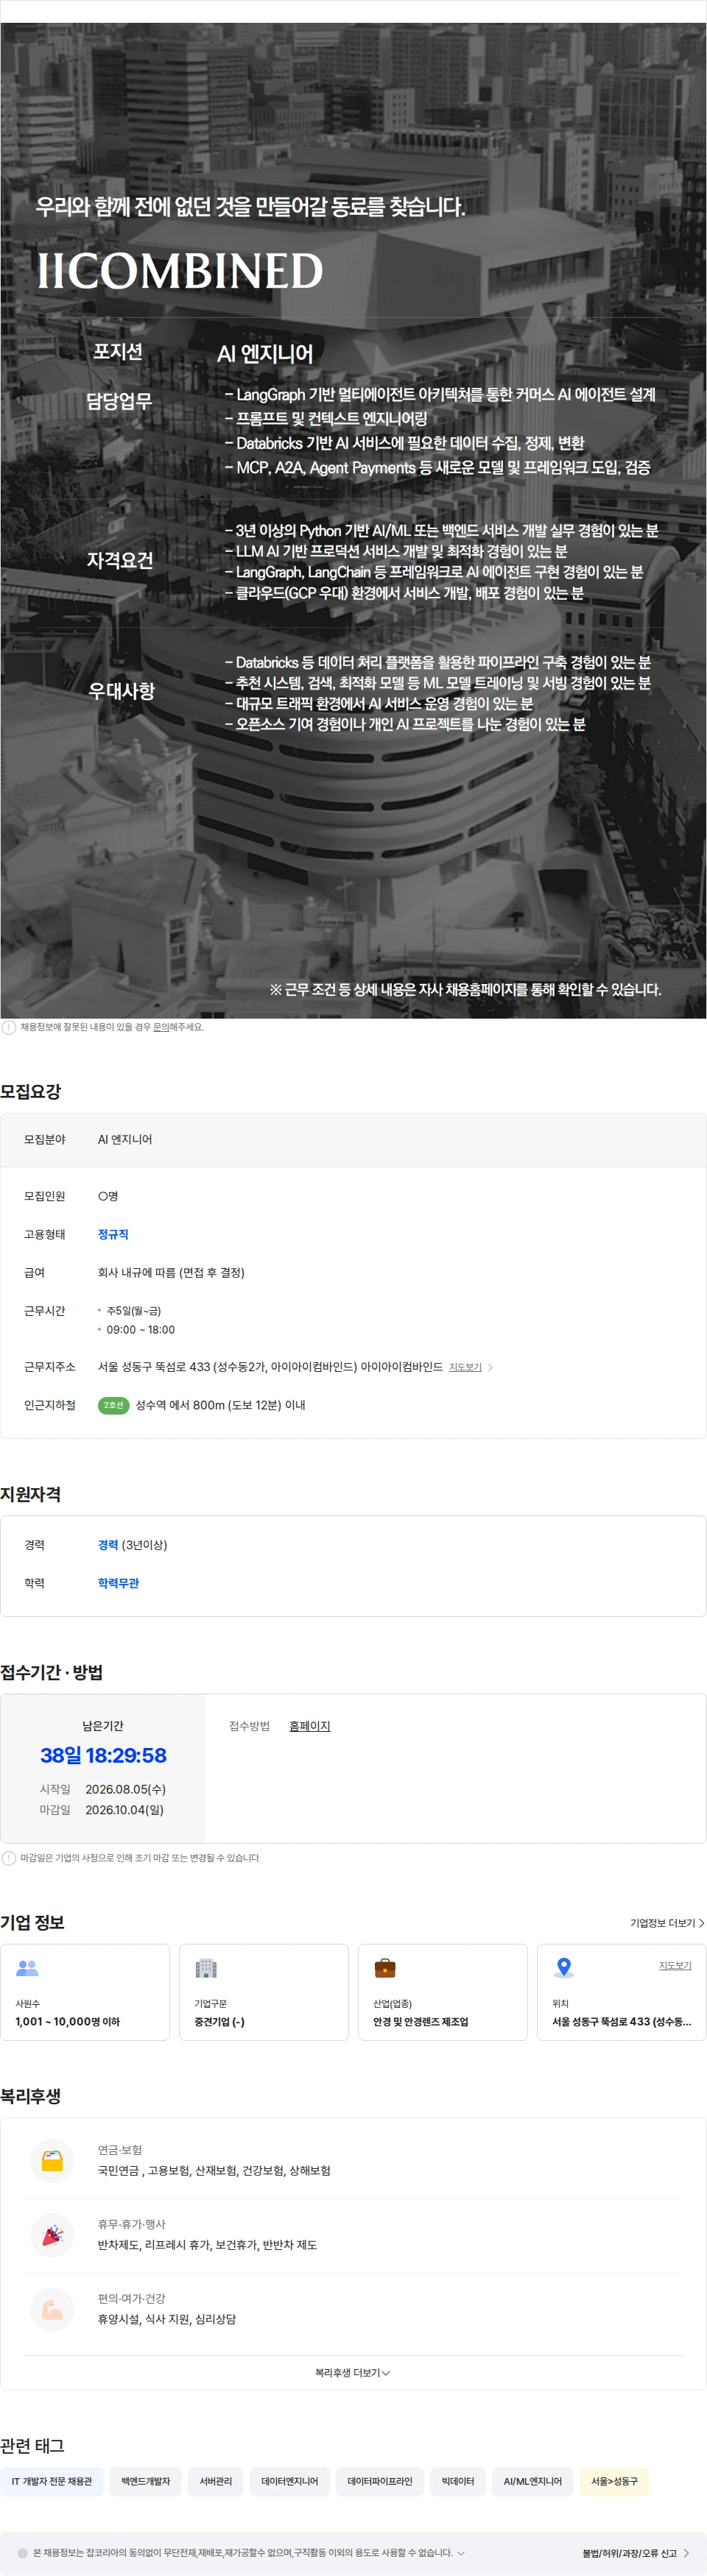Click the 주5일(월~금) work schedule text
The height and width of the screenshot is (2576, 707).
click(x=134, y=1311)
